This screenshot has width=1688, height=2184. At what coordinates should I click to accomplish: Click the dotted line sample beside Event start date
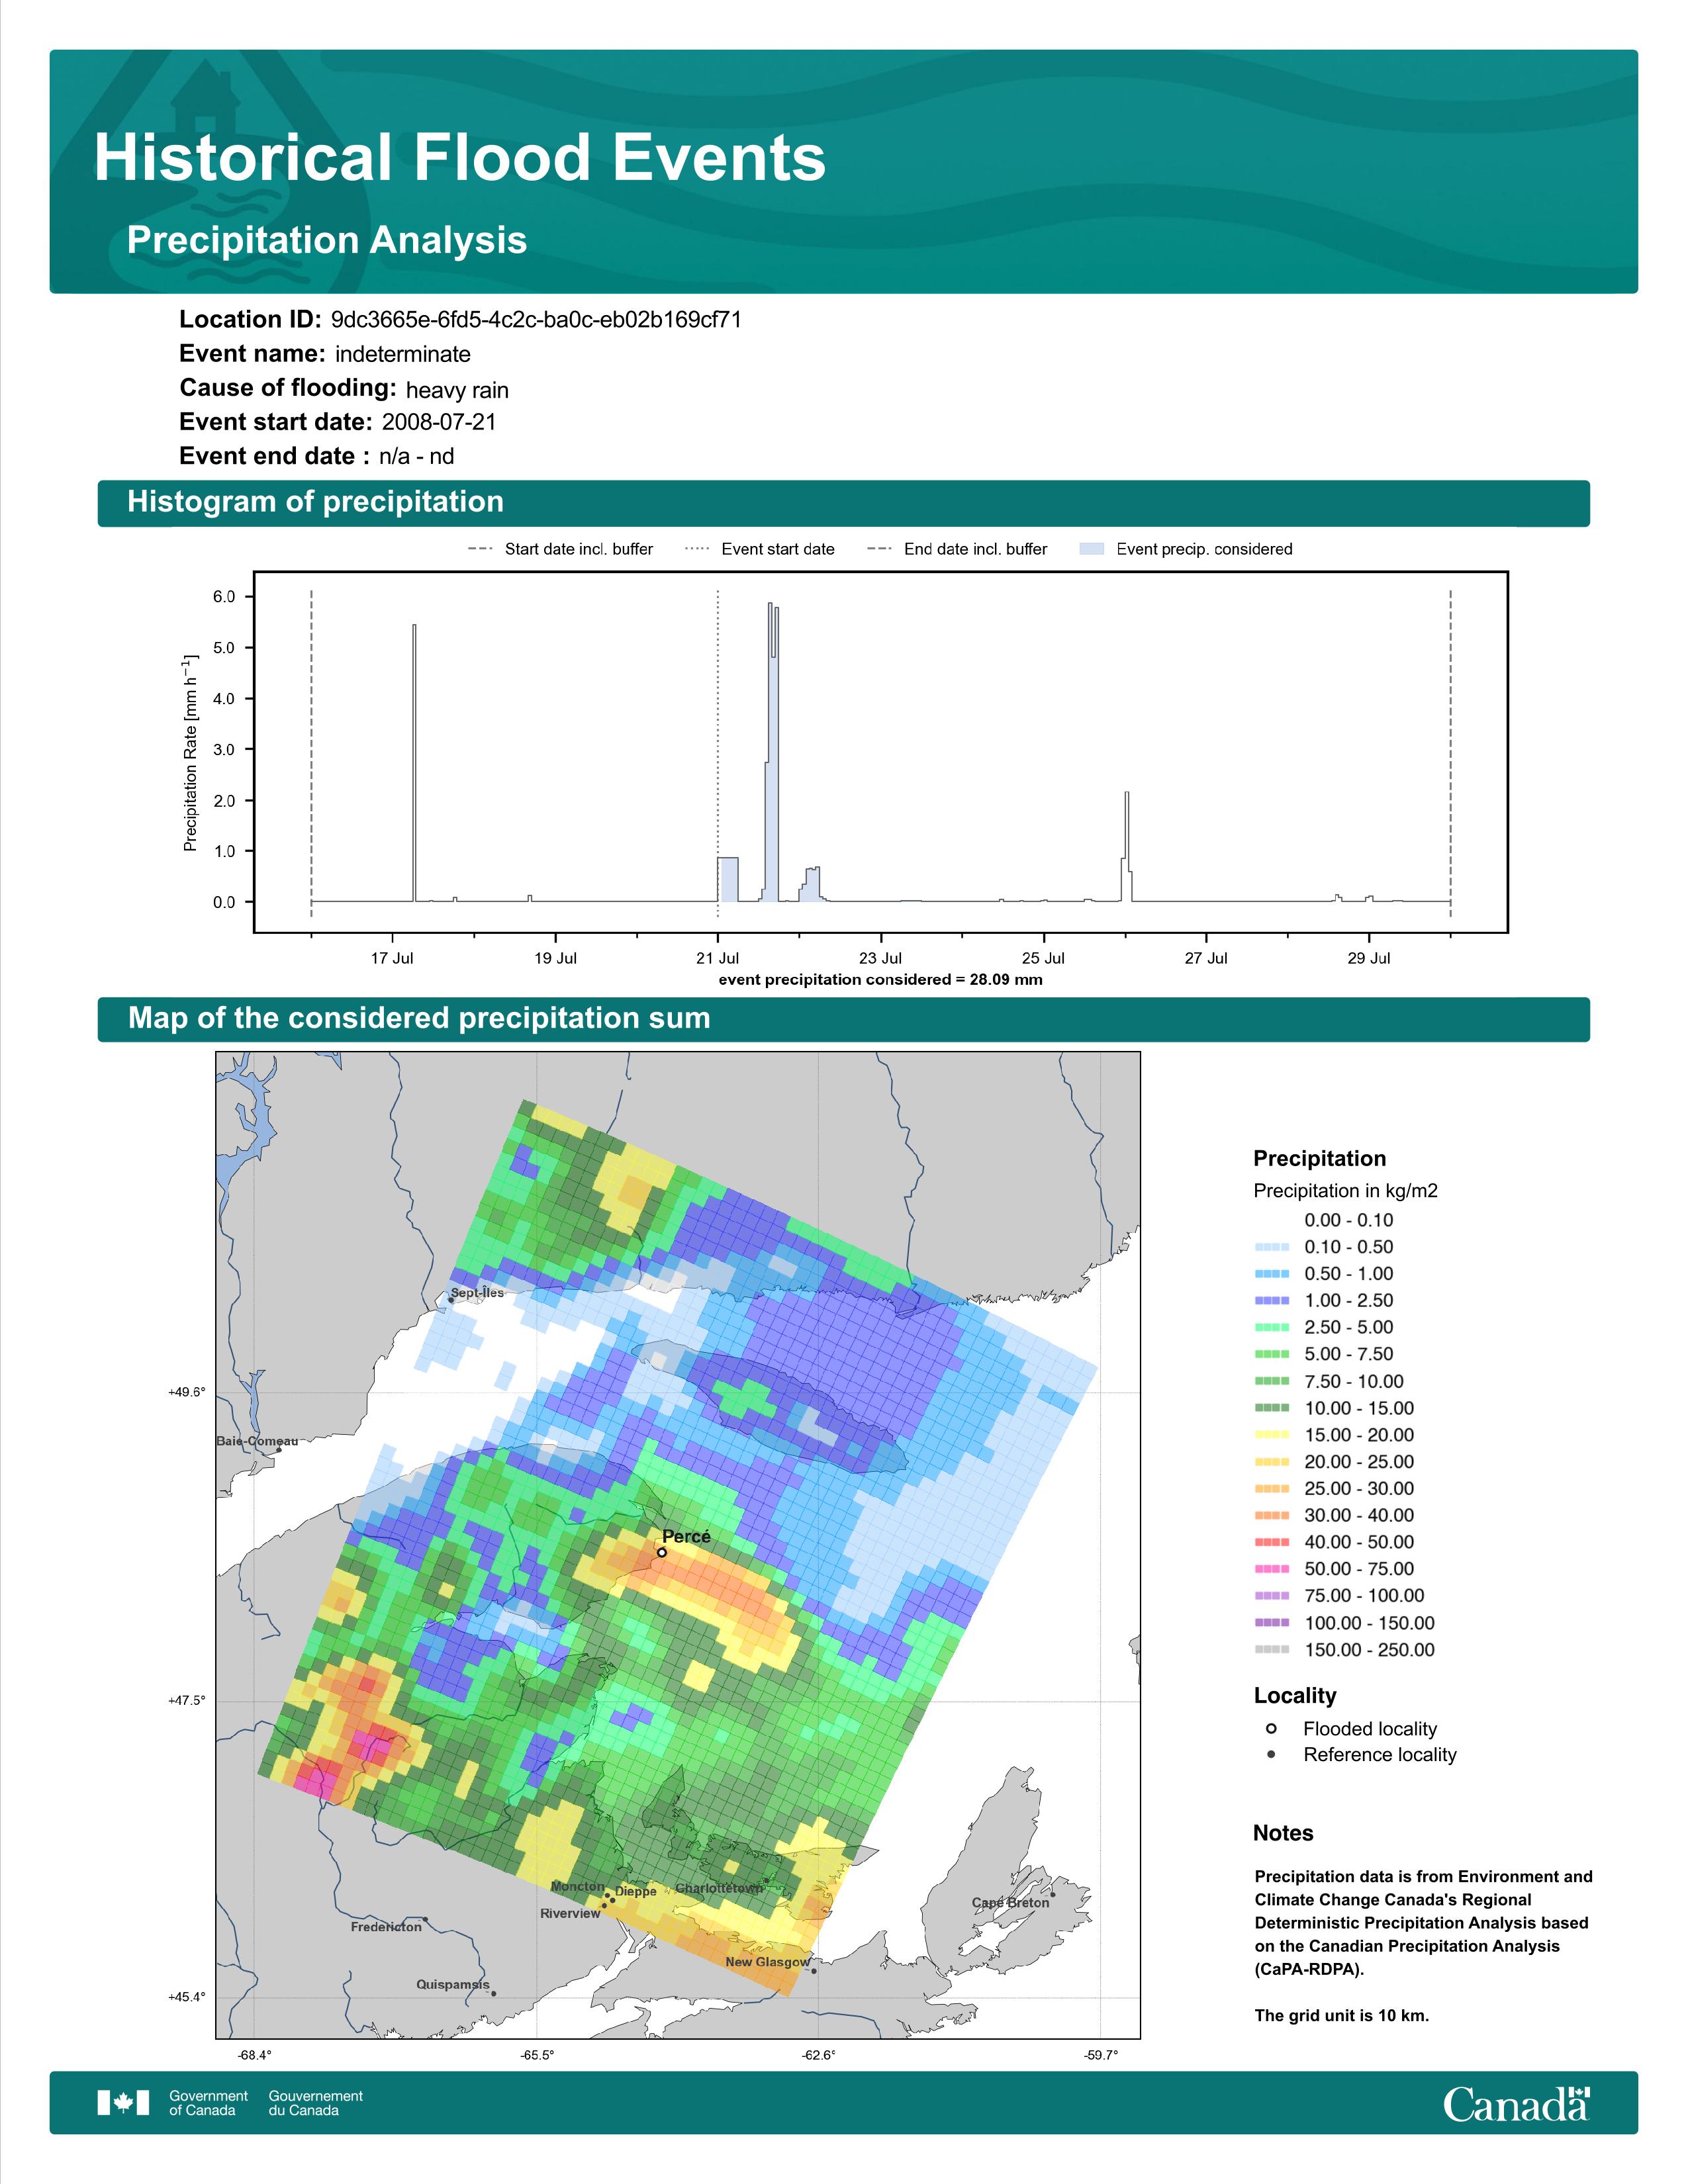point(697,549)
